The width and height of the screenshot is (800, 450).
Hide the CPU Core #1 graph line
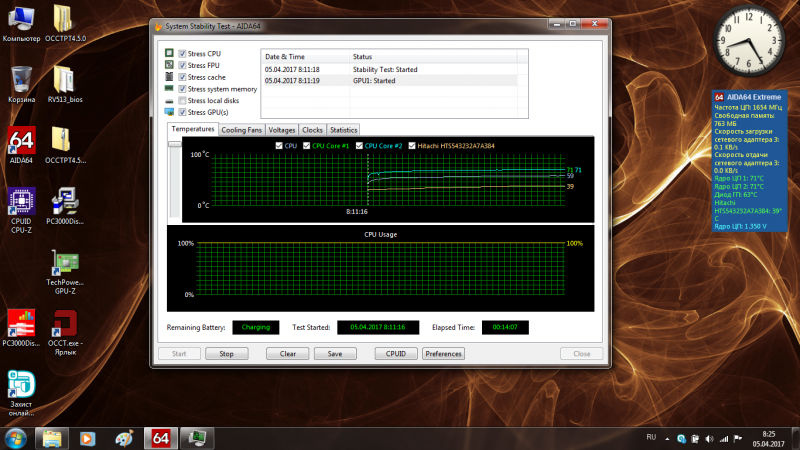307,146
